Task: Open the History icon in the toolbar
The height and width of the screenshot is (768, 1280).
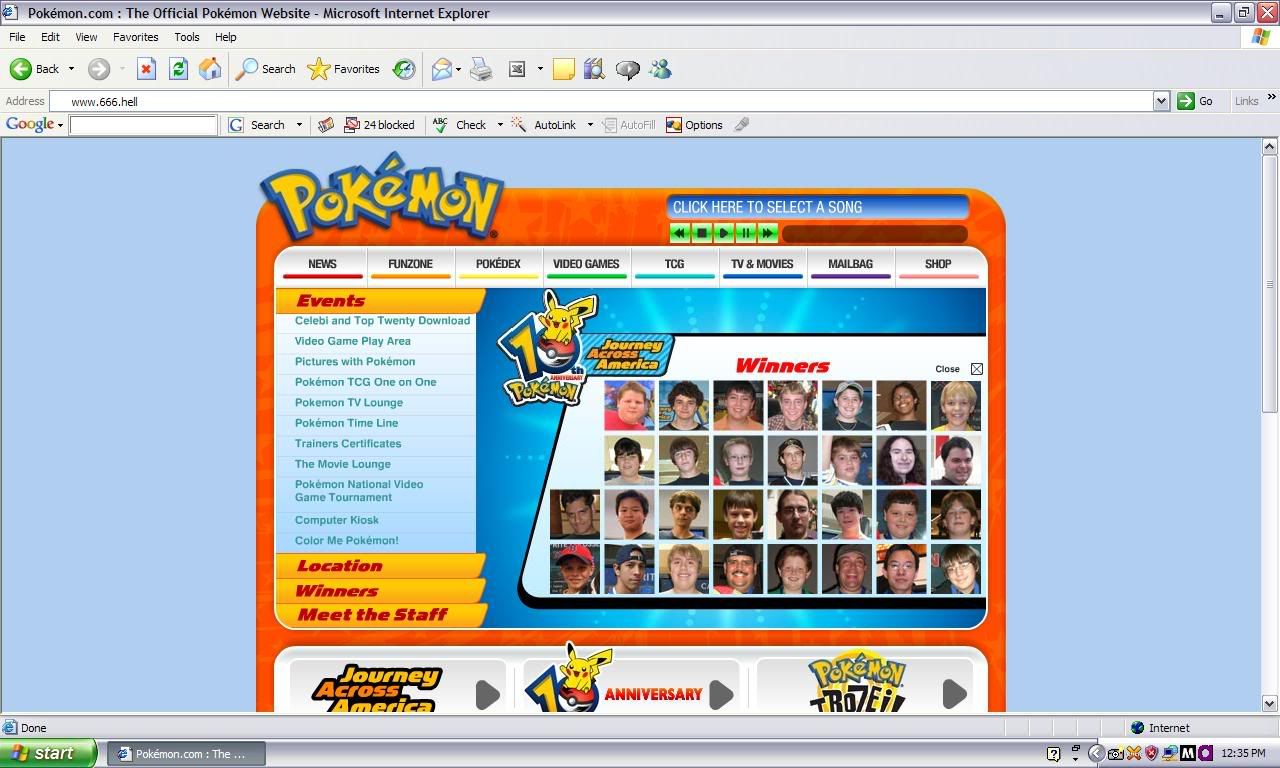Action: coord(404,69)
